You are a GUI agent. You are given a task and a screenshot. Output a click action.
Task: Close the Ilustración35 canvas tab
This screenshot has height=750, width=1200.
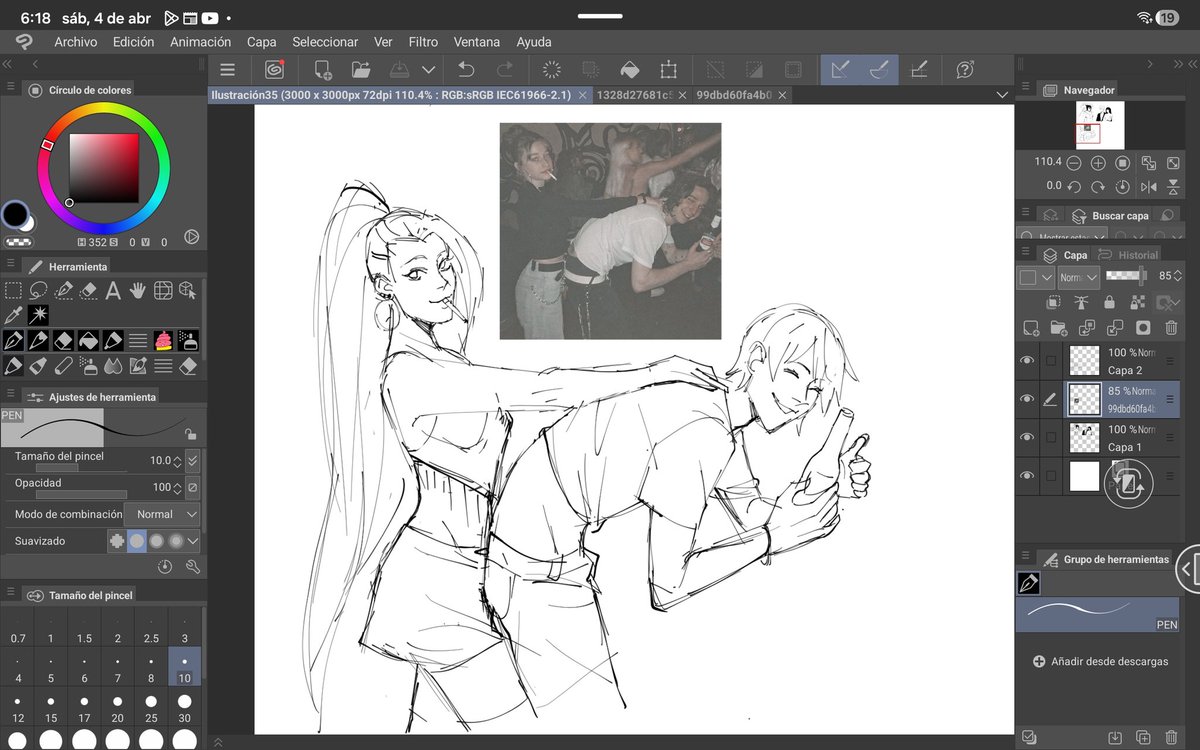584,95
